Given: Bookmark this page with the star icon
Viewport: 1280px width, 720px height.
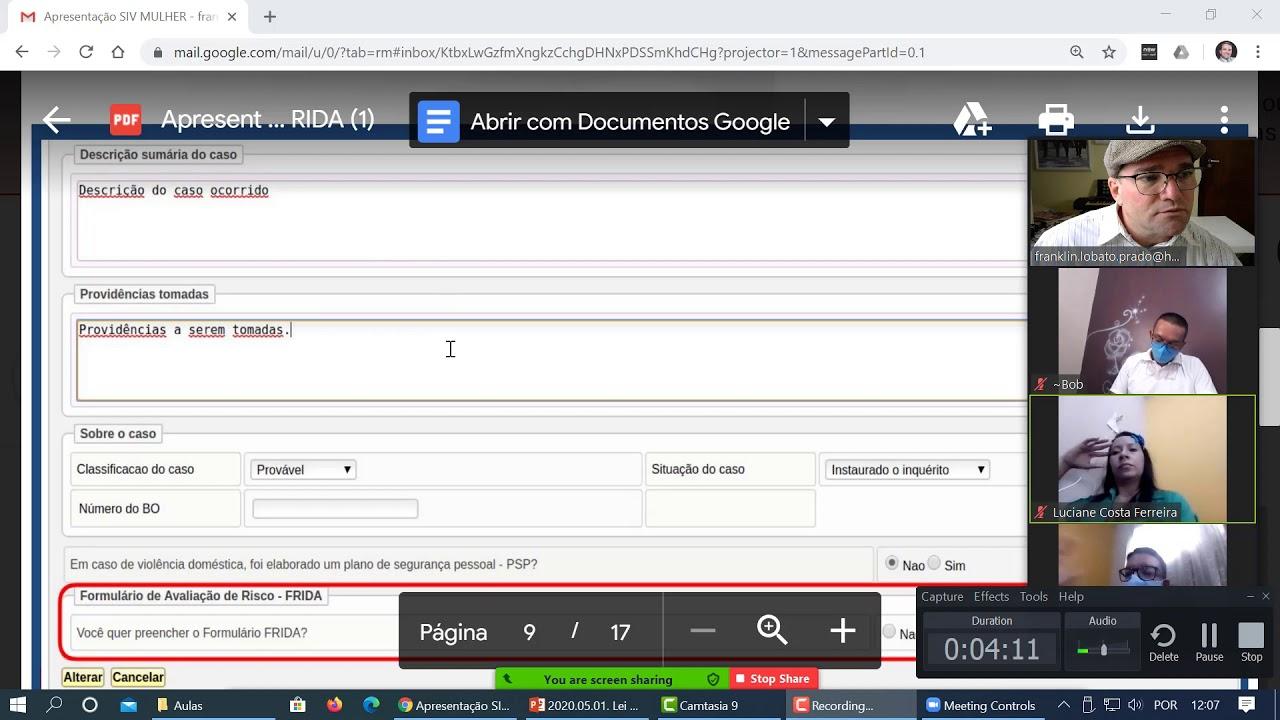Looking at the screenshot, I should [1109, 52].
